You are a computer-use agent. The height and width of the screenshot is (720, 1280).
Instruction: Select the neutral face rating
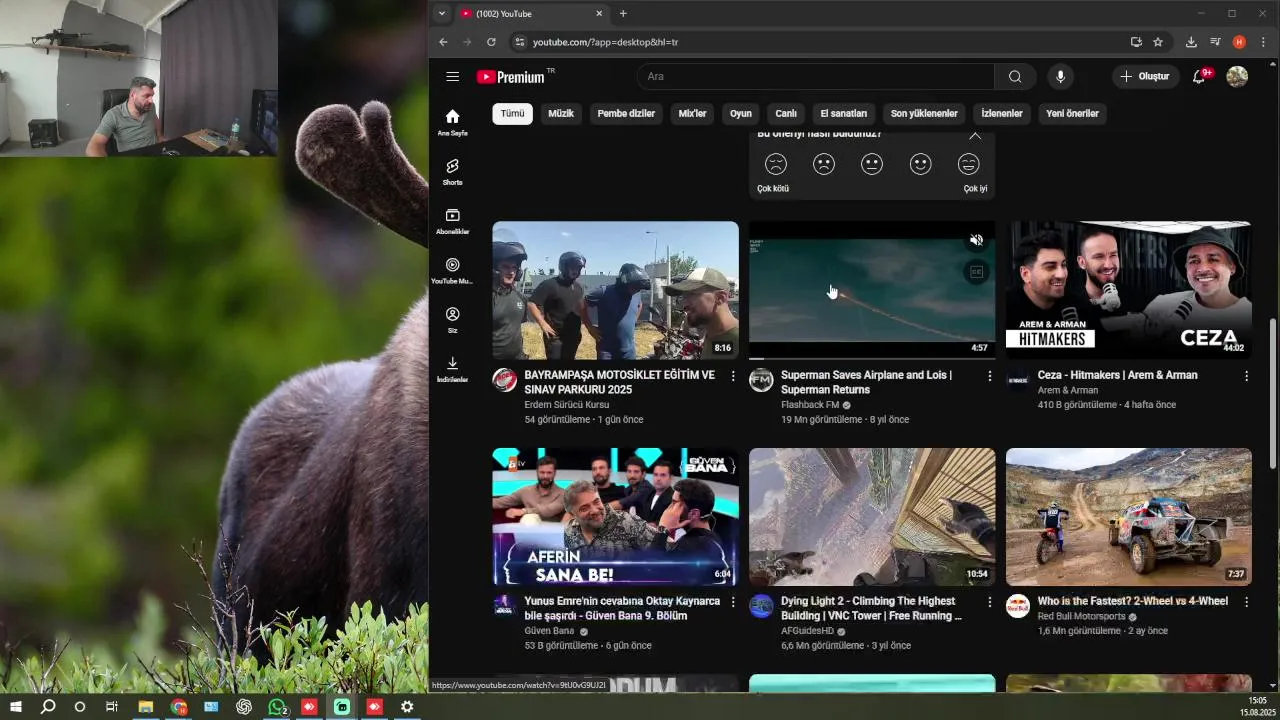872,164
